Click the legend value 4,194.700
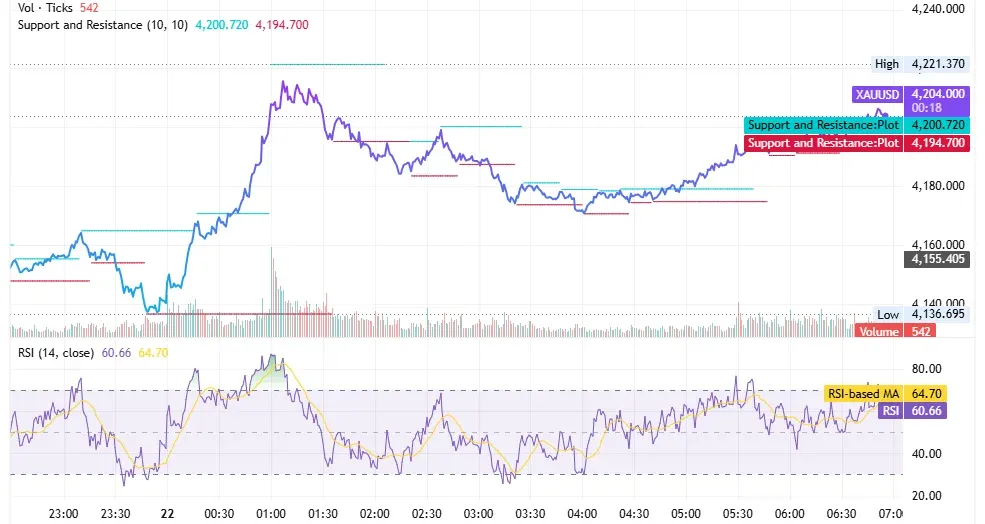Image resolution: width=985 pixels, height=524 pixels. (282, 25)
